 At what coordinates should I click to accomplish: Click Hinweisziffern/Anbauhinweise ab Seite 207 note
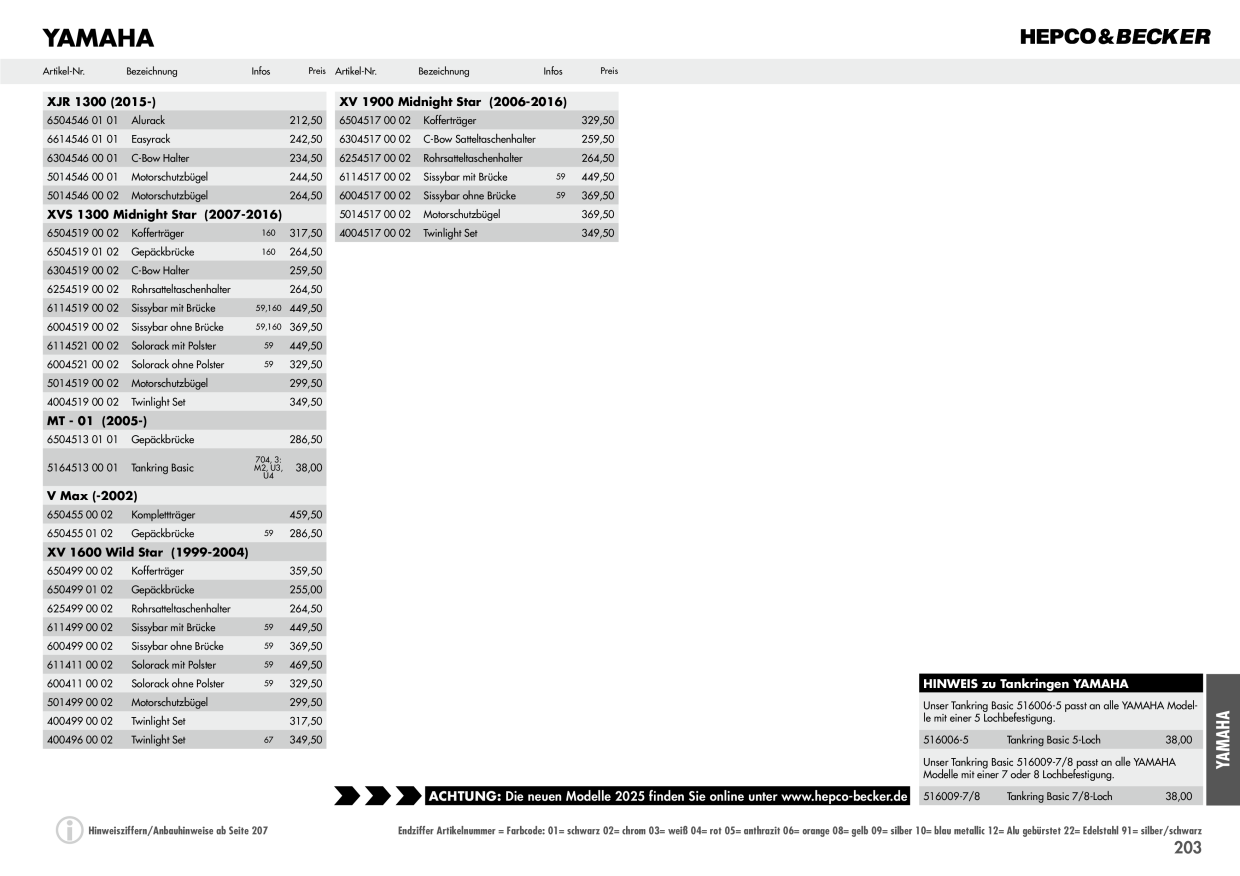[178, 830]
